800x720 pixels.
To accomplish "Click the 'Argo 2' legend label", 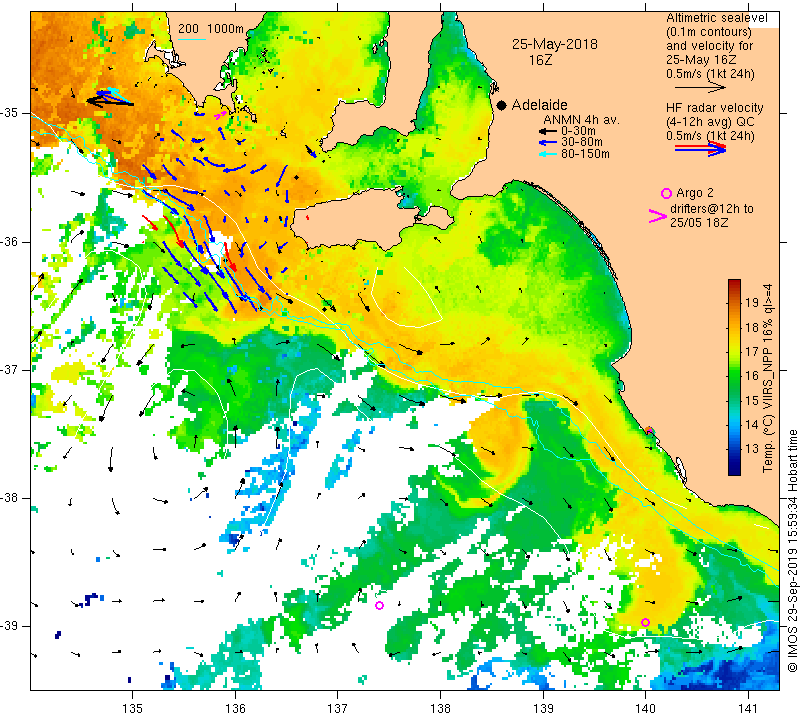I will (694, 193).
